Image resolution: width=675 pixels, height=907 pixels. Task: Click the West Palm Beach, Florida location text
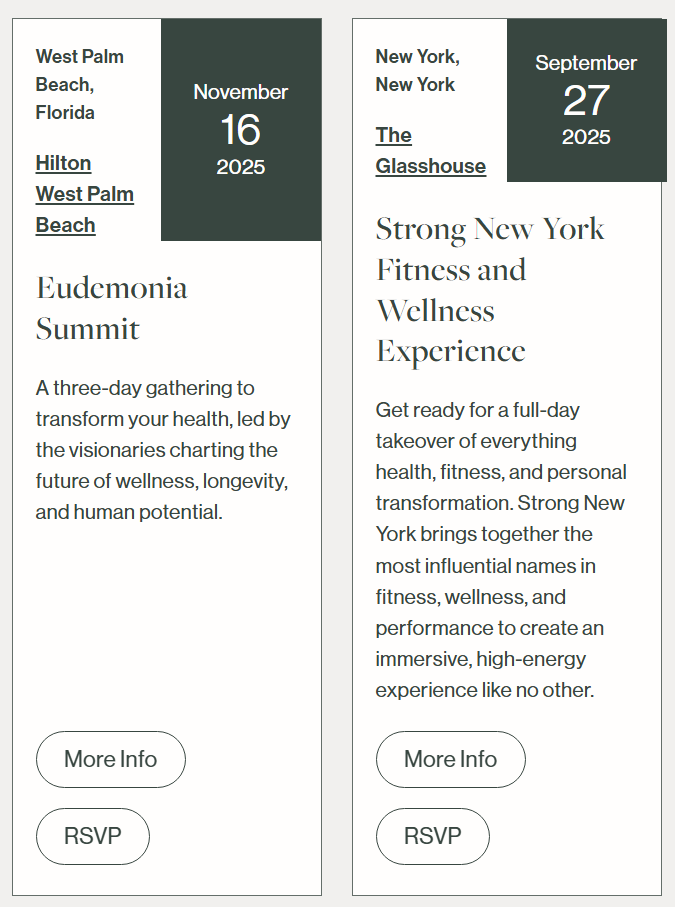pyautogui.click(x=80, y=84)
